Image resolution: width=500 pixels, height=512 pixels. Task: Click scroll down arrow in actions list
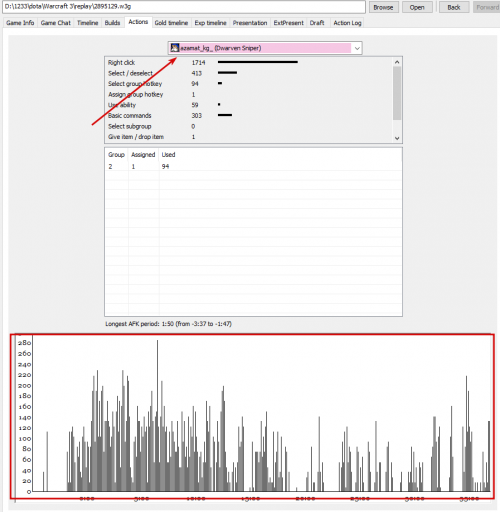pos(397,138)
